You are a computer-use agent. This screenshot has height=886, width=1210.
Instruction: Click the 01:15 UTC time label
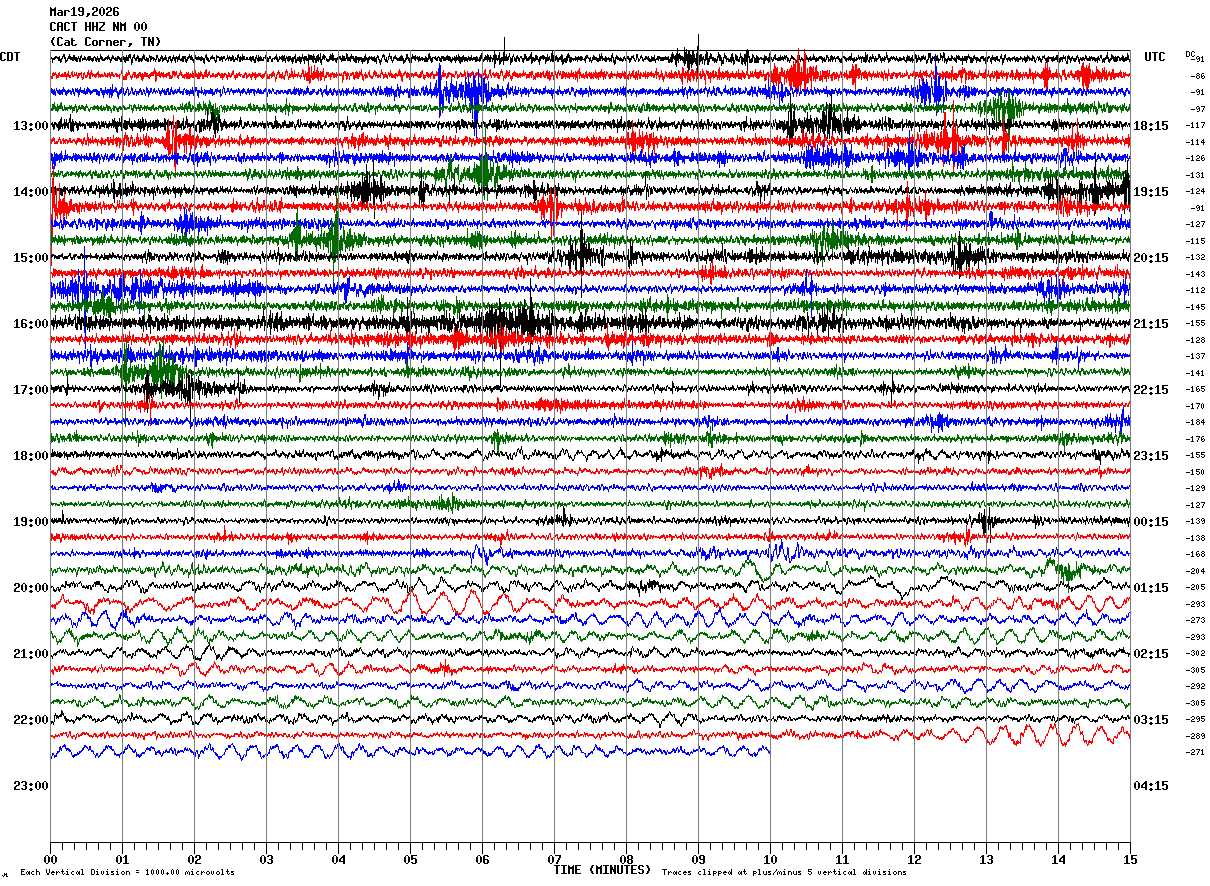pos(1151,588)
